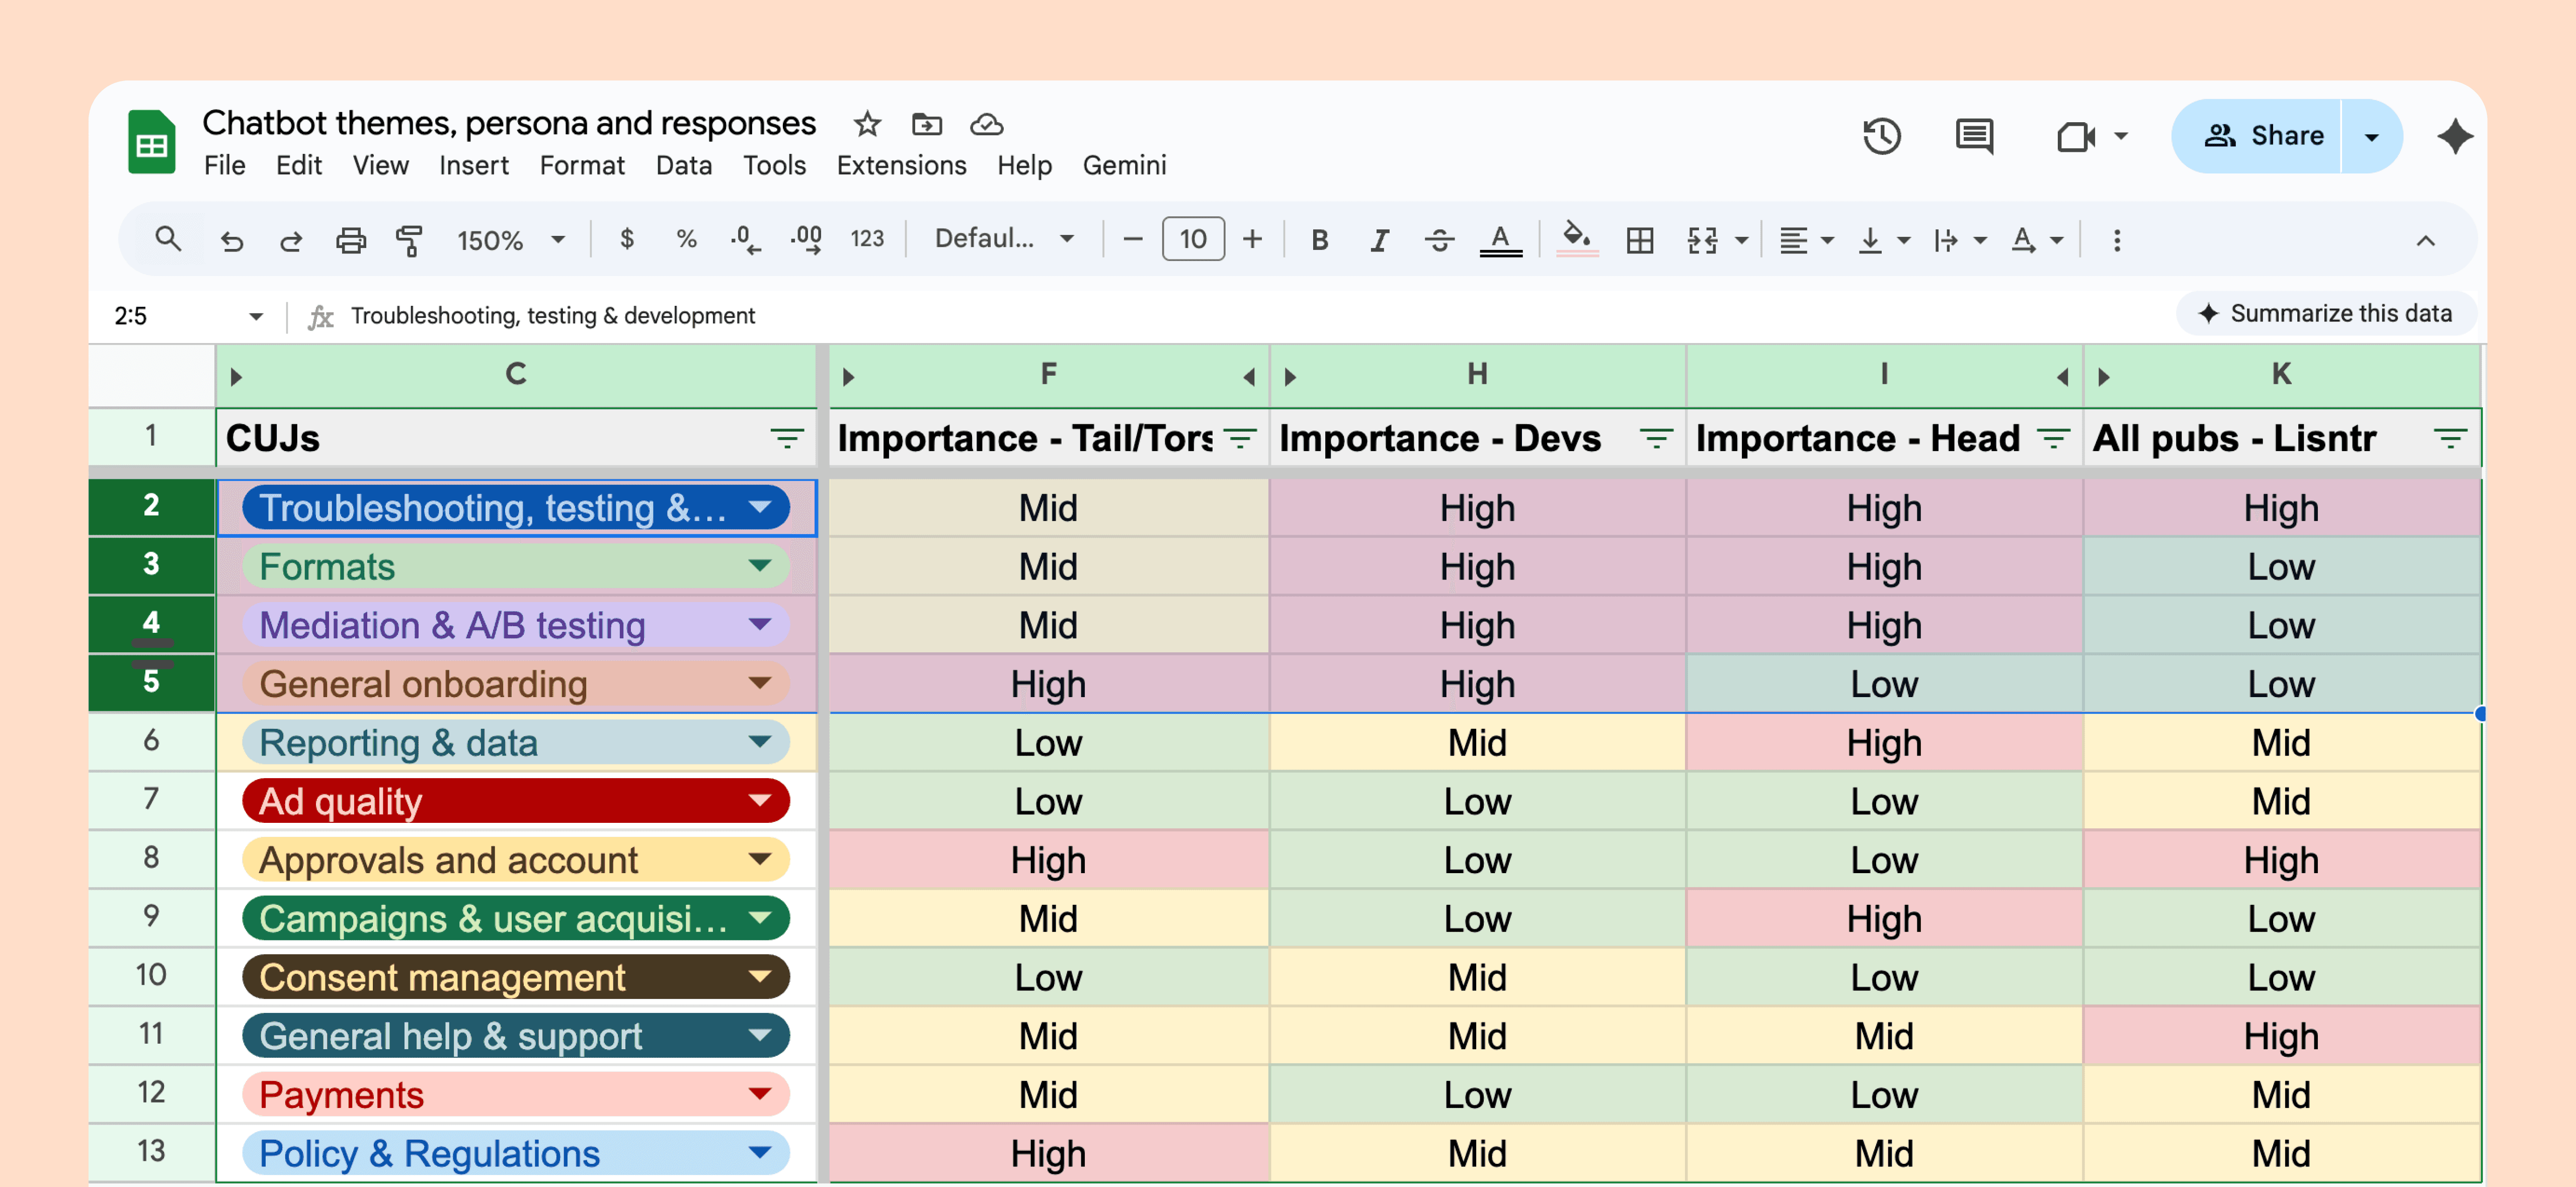Open the fill color picker
Image resolution: width=2576 pixels, height=1187 pixels.
point(1576,240)
